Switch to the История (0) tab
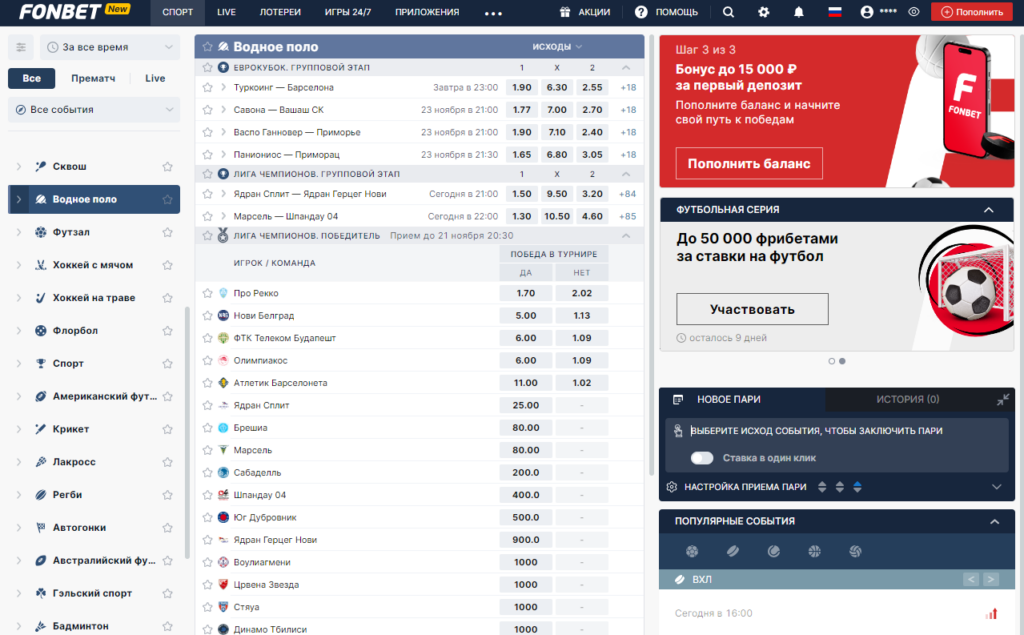The width and height of the screenshot is (1024, 635). click(908, 399)
